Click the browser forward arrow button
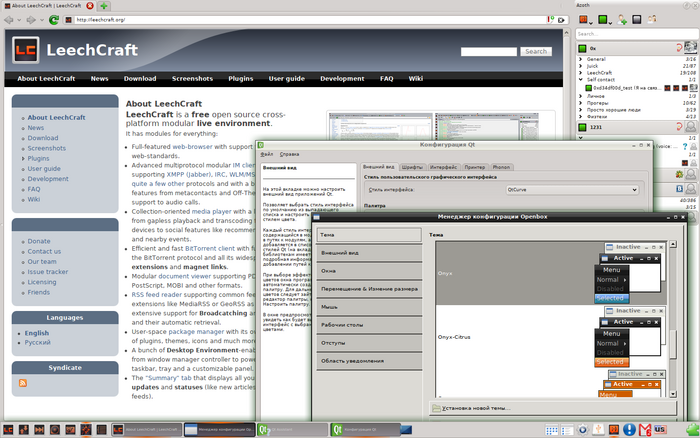The width and height of the screenshot is (700, 438). 31,20
